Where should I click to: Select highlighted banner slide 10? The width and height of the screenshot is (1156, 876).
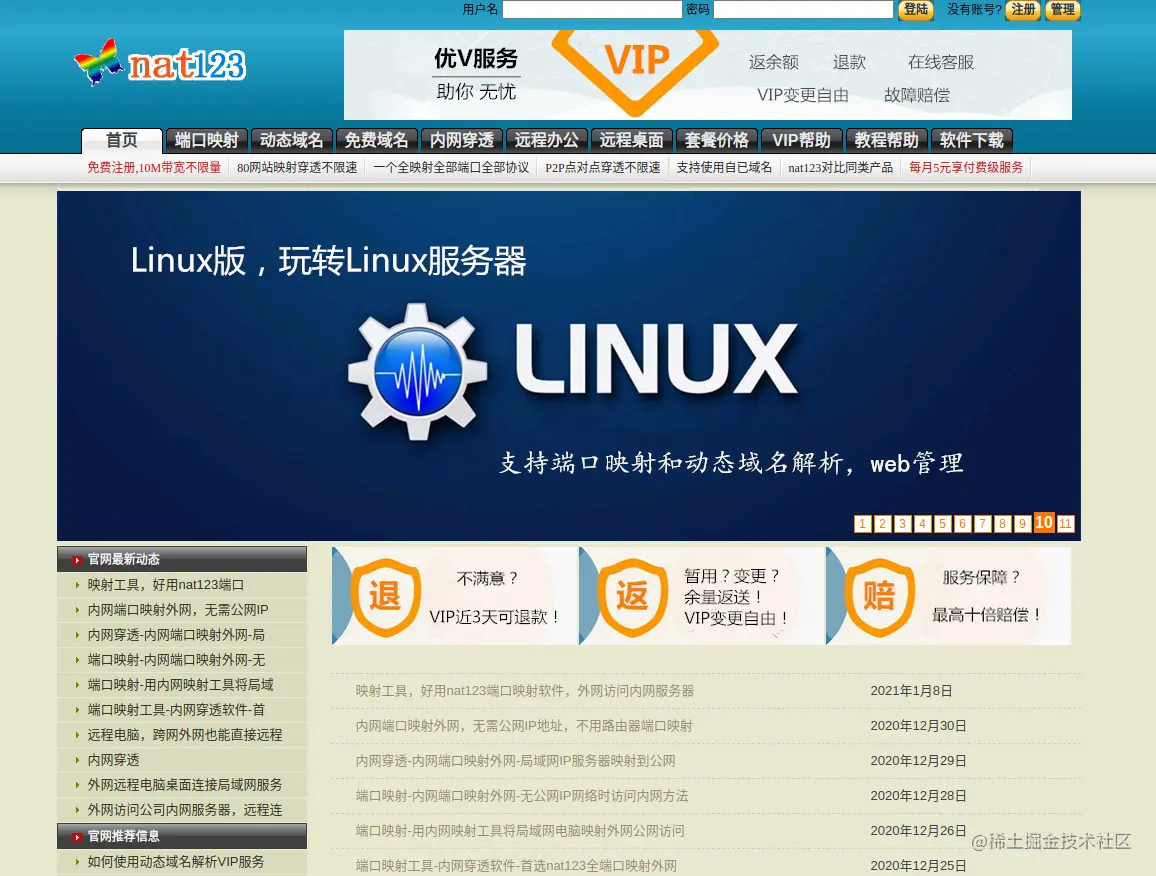(1044, 522)
